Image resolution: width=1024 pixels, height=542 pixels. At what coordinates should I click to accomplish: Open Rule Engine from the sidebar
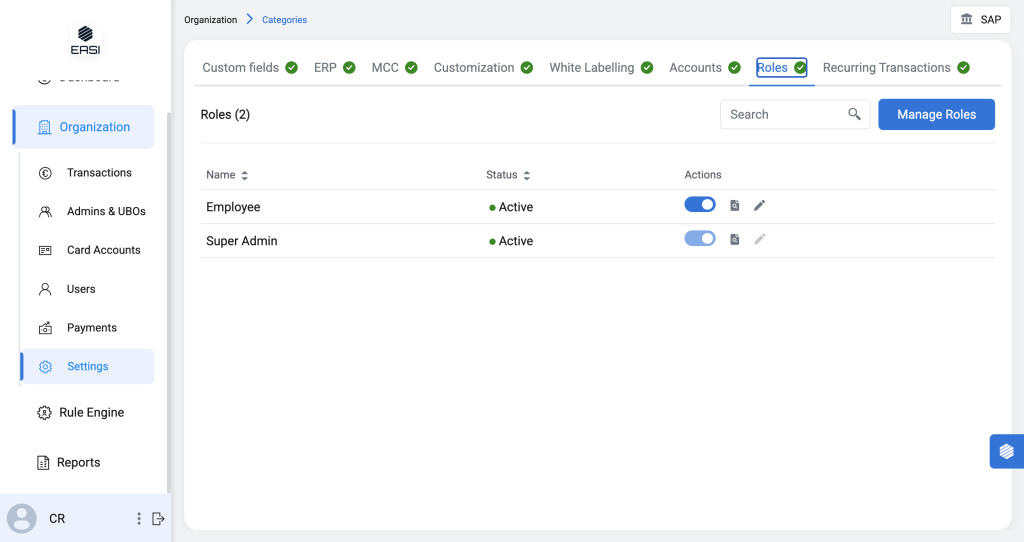pyautogui.click(x=91, y=412)
